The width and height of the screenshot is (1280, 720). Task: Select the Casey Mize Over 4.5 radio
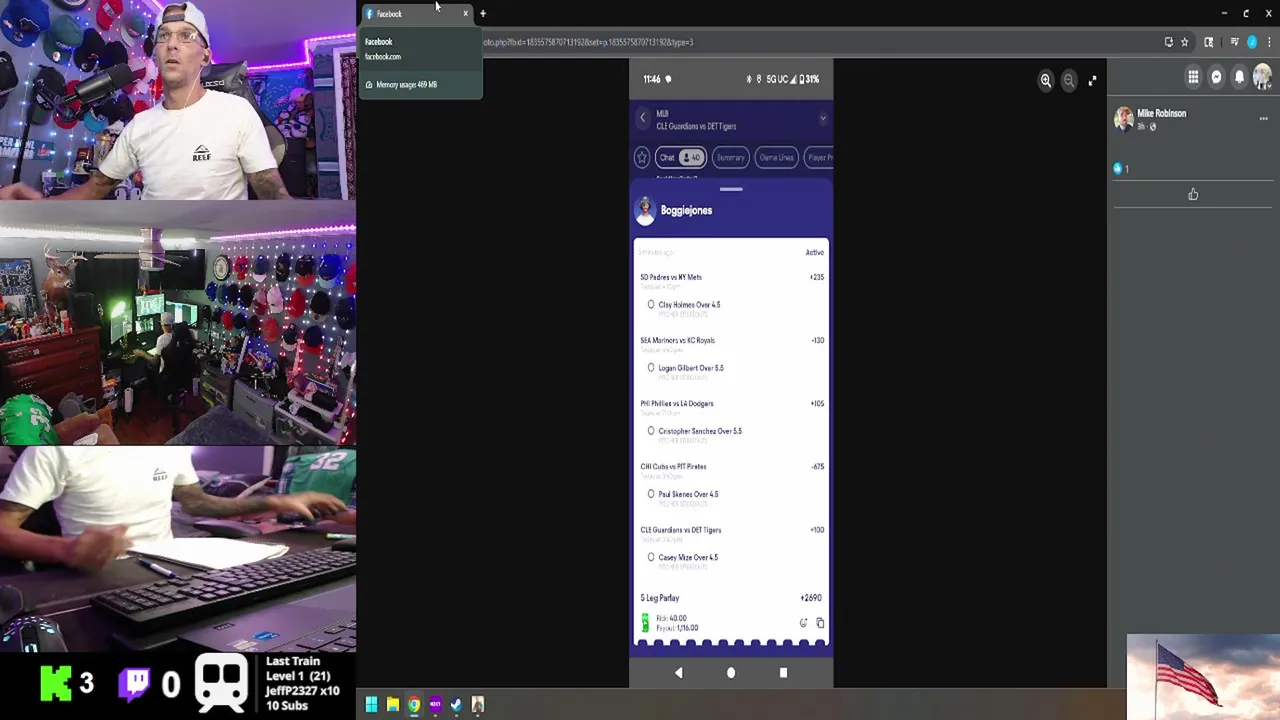point(651,557)
